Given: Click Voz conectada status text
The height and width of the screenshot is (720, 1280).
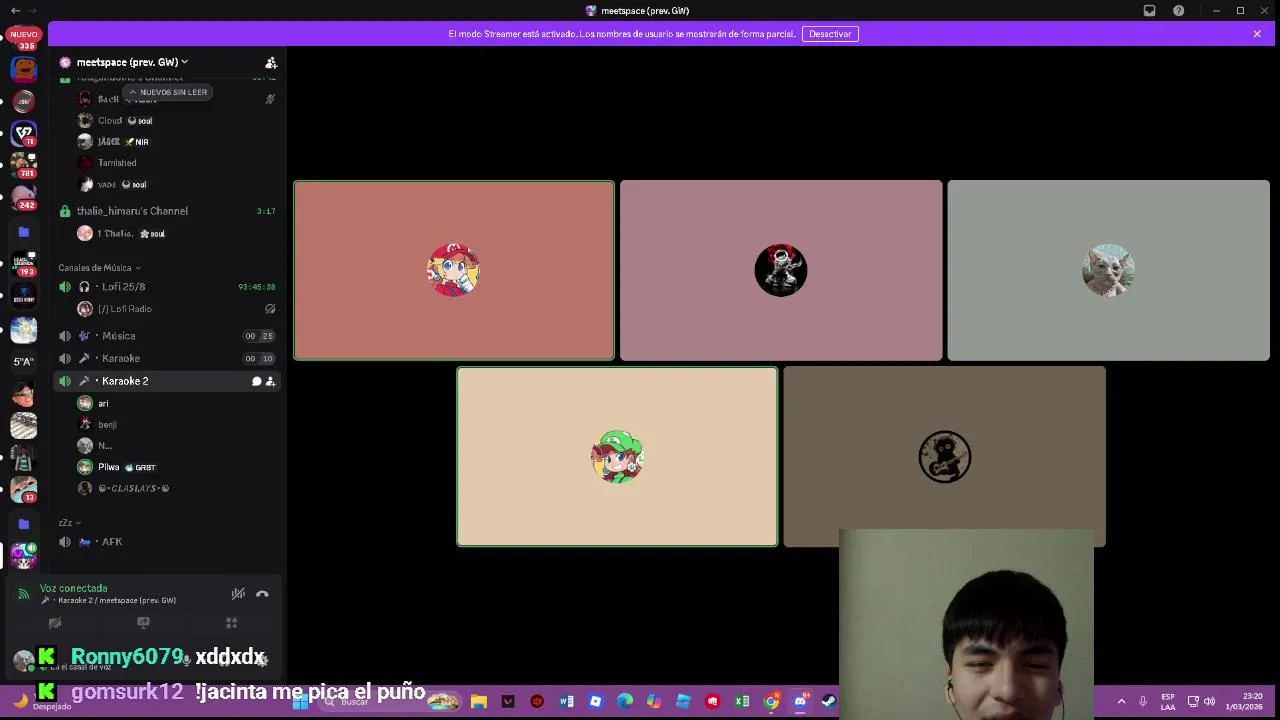Looking at the screenshot, I should pyautogui.click(x=74, y=588).
